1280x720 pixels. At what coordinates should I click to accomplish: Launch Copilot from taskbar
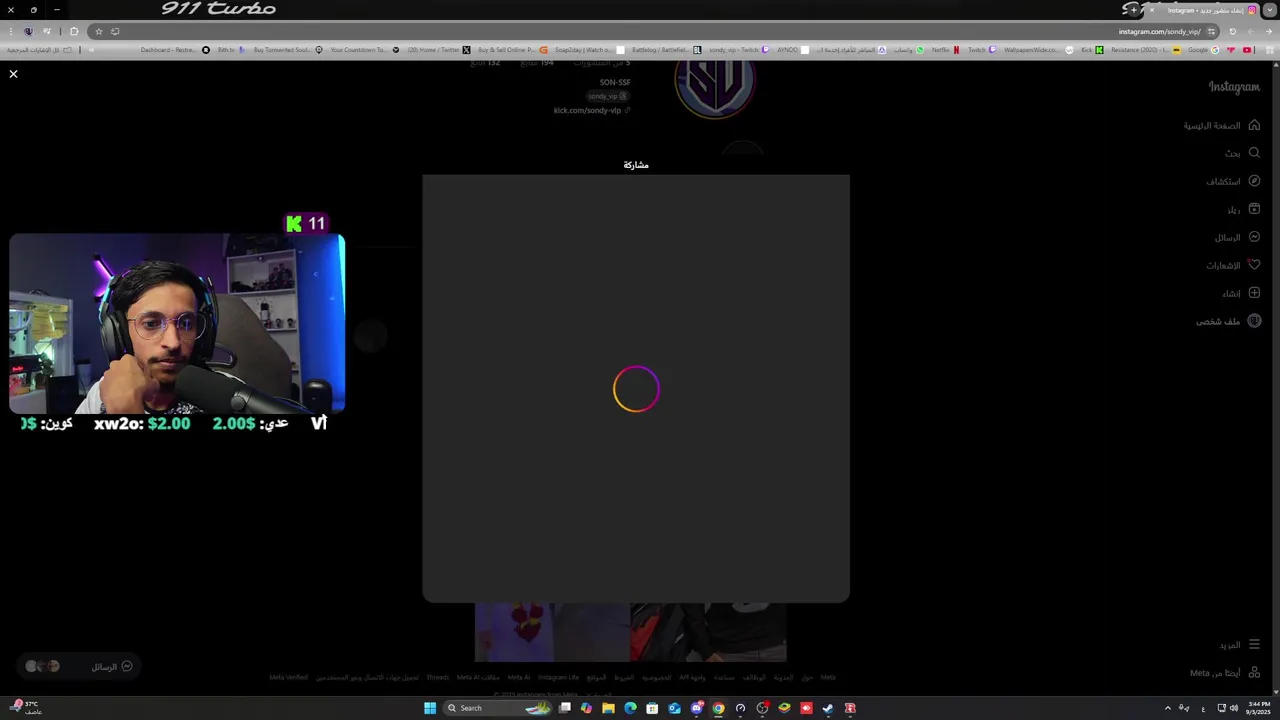click(x=586, y=708)
